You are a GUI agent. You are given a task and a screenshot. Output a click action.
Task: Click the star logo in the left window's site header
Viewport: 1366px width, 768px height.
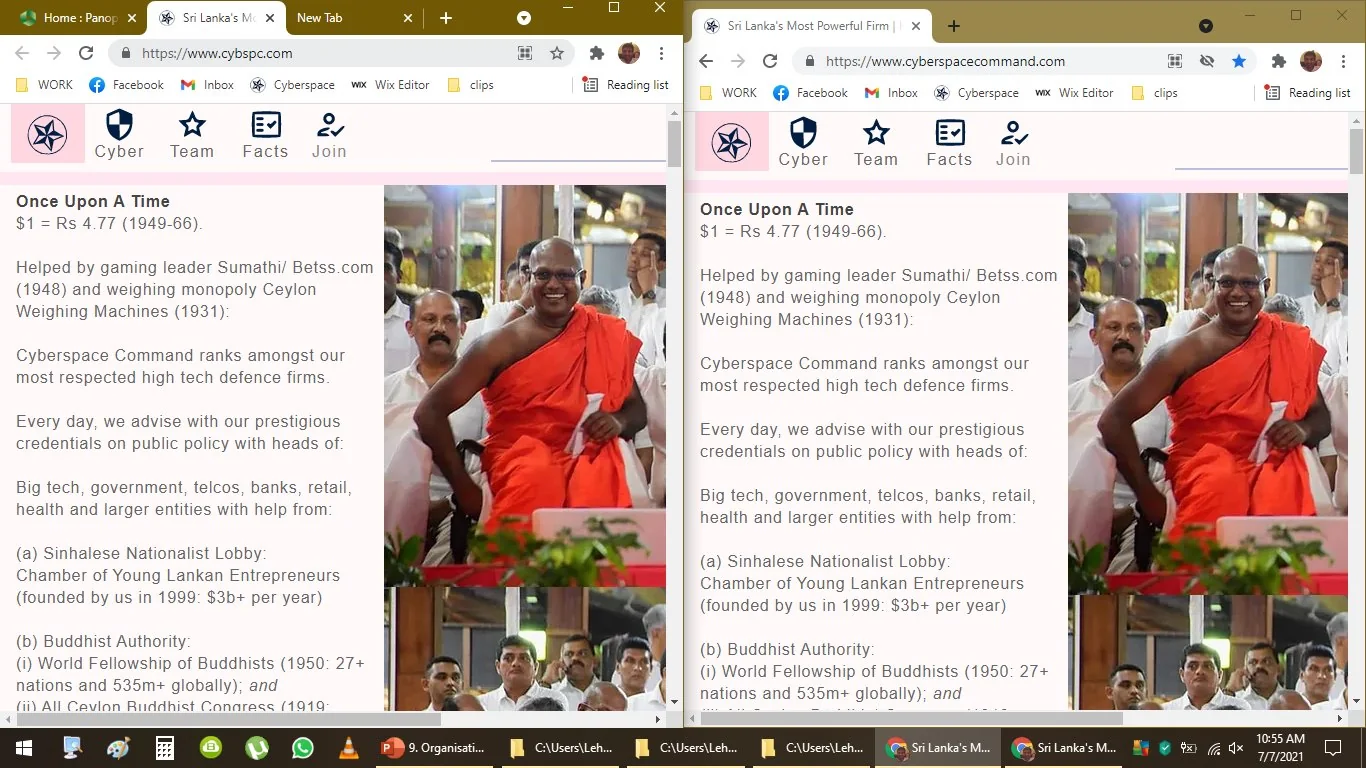(x=47, y=134)
